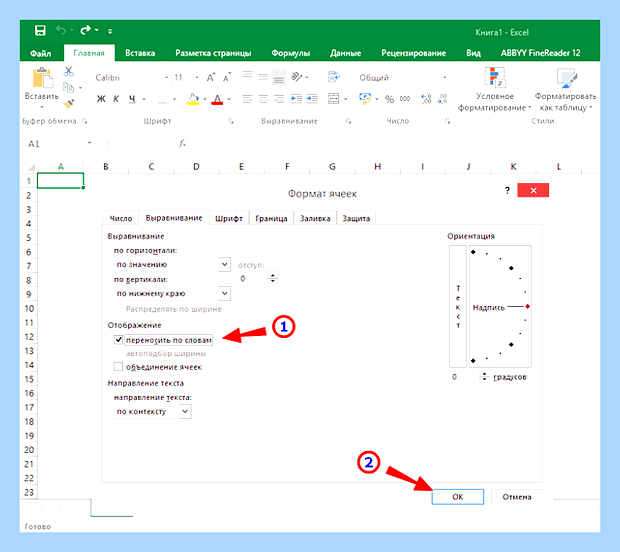Open the Вставка ribbon tab
The width and height of the screenshot is (620, 552).
pyautogui.click(x=140, y=53)
